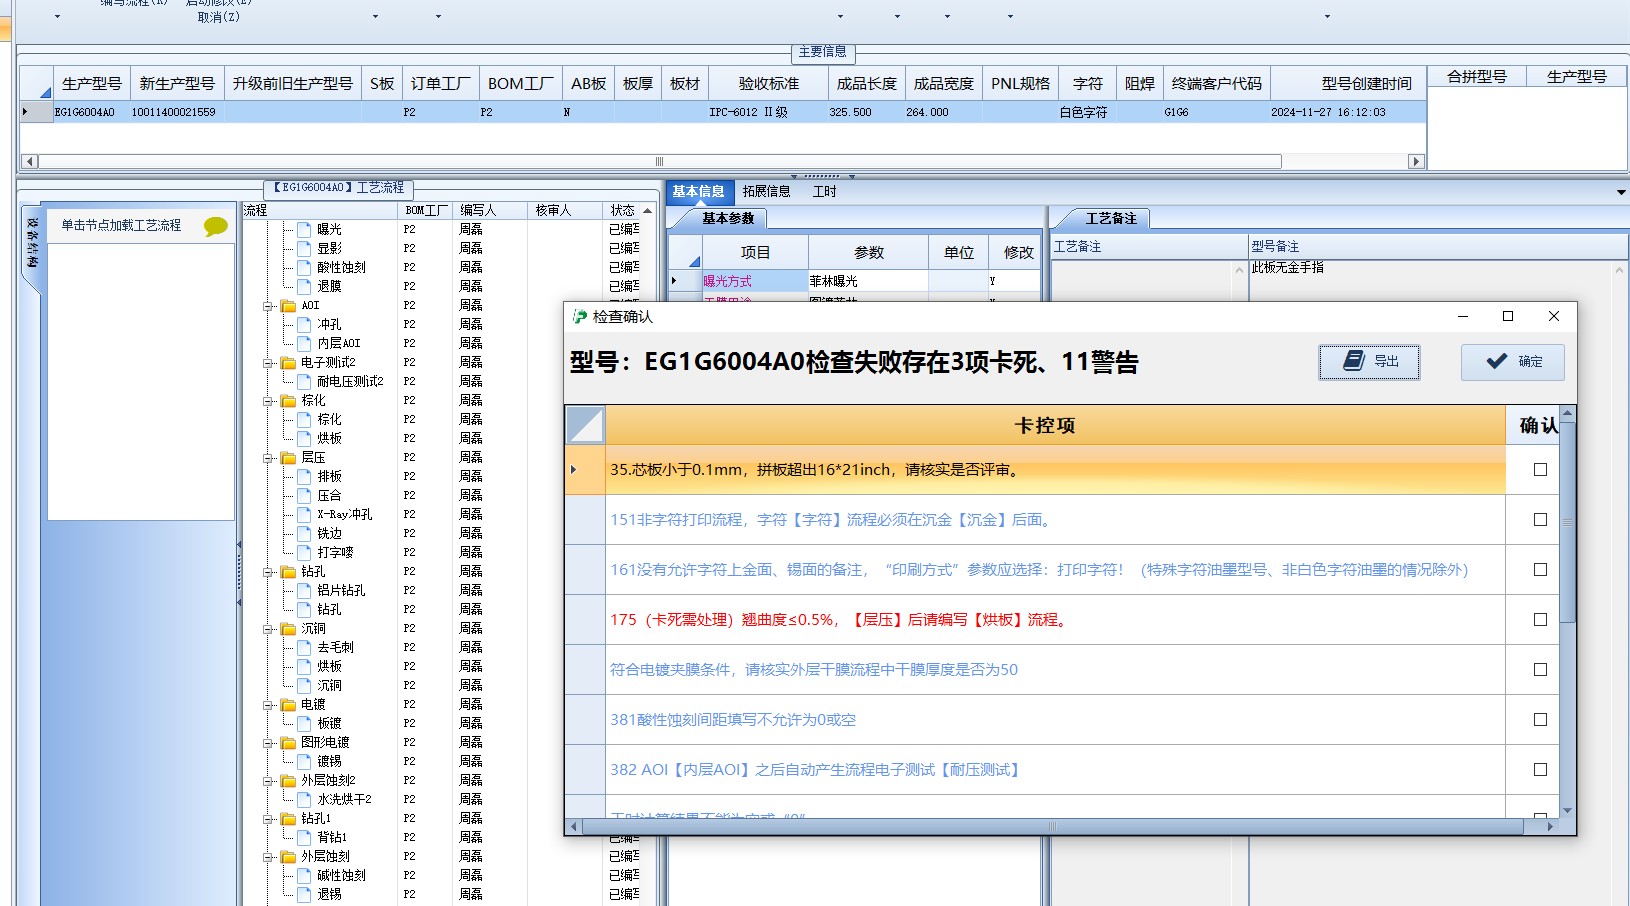The height and width of the screenshot is (906, 1630).
Task: Sort by the 生产型号 column header
Action: pyautogui.click(x=91, y=84)
